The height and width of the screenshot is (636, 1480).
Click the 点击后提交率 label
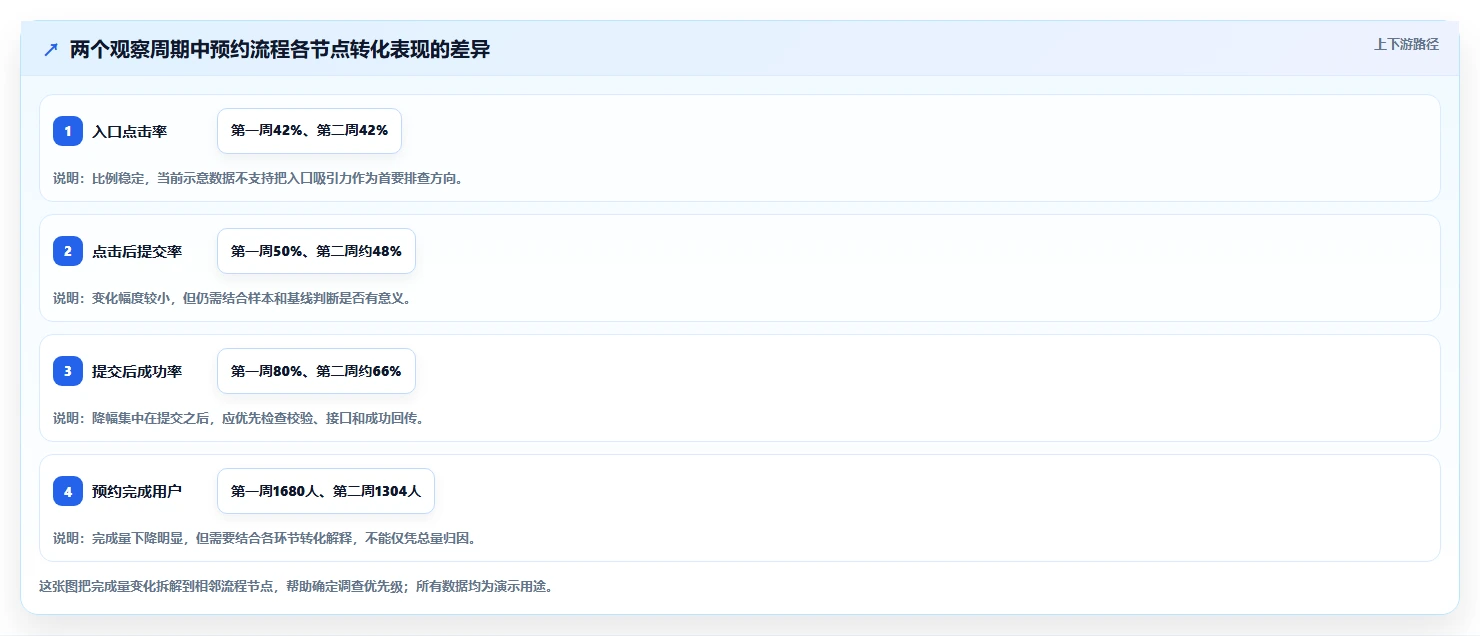[x=137, y=251]
